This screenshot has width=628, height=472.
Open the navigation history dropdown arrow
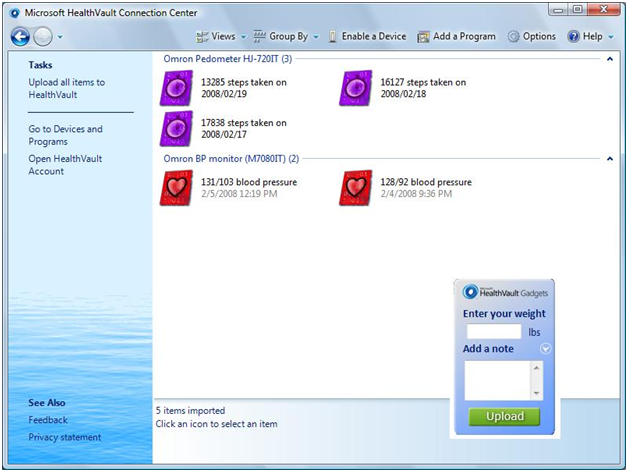click(60, 37)
